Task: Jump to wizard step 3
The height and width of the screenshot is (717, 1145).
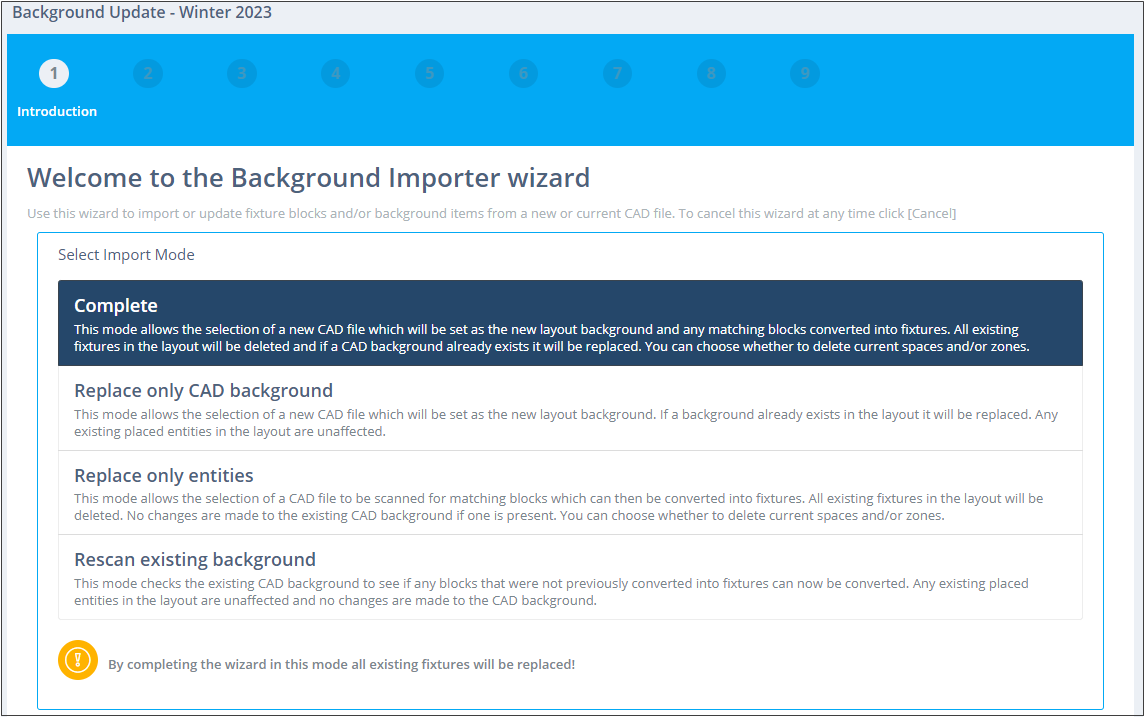Action: click(242, 73)
